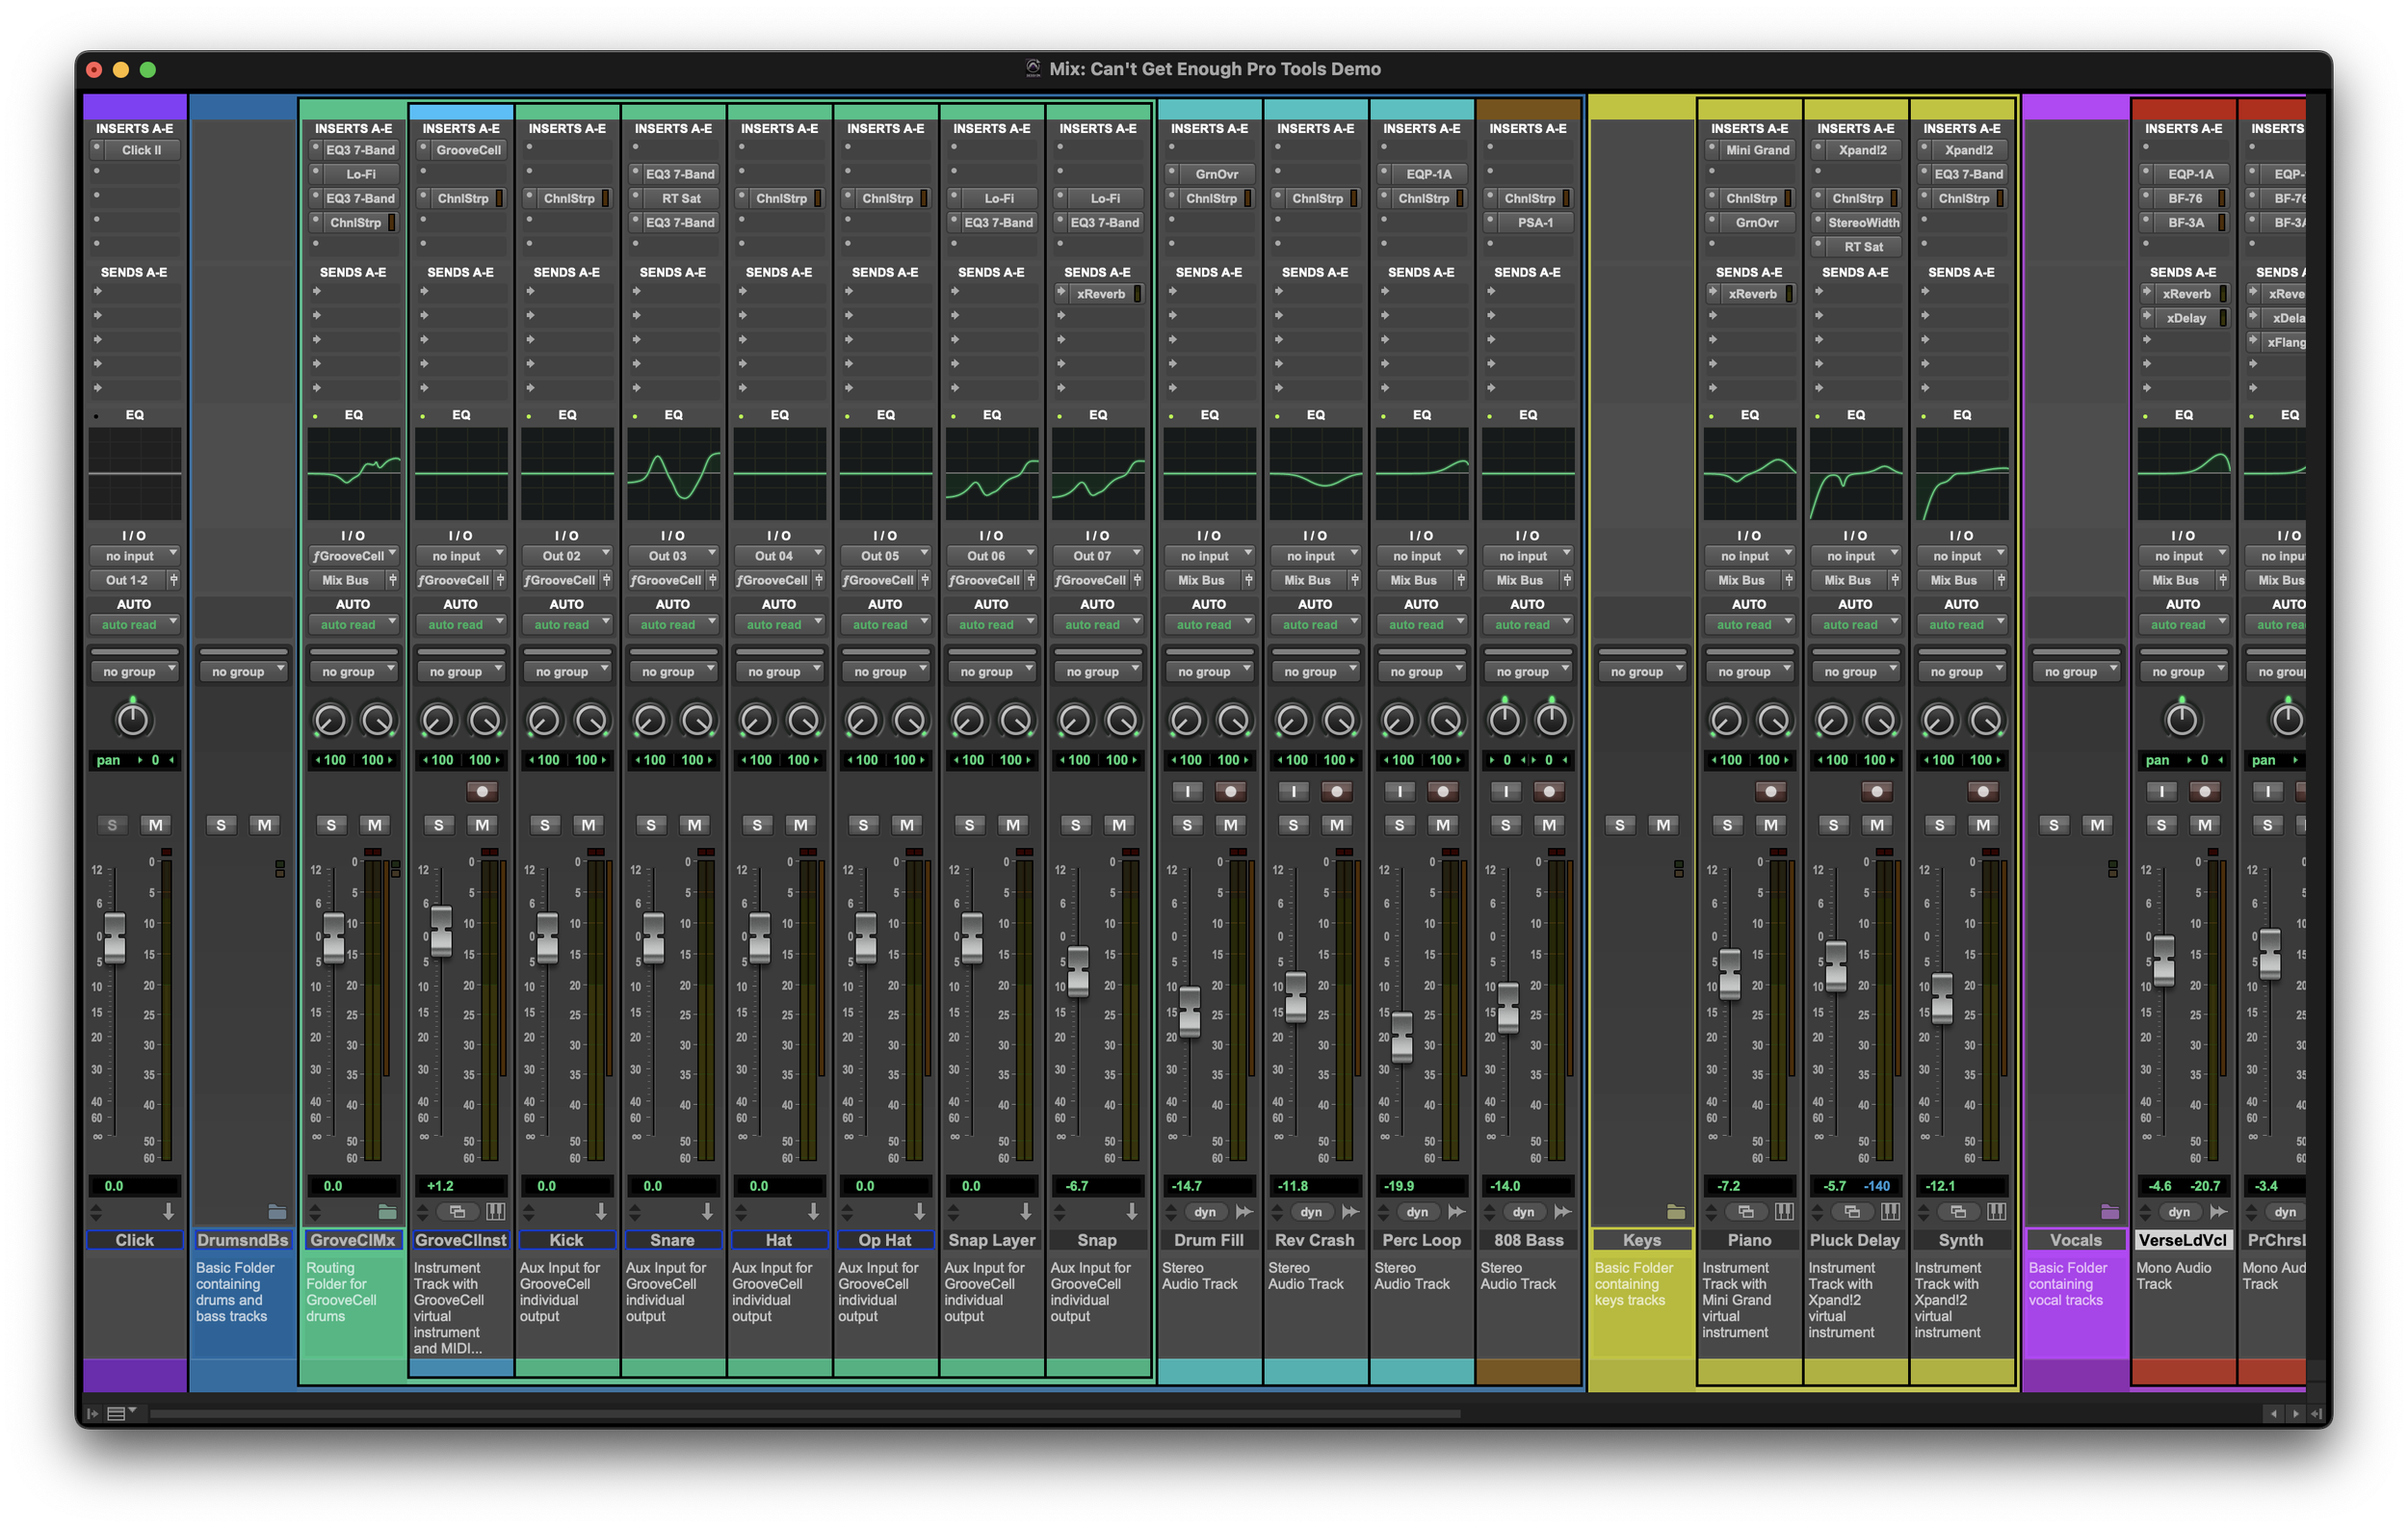Click the Click track type arrow icon
2408x1528 pixels.
pos(168,1212)
